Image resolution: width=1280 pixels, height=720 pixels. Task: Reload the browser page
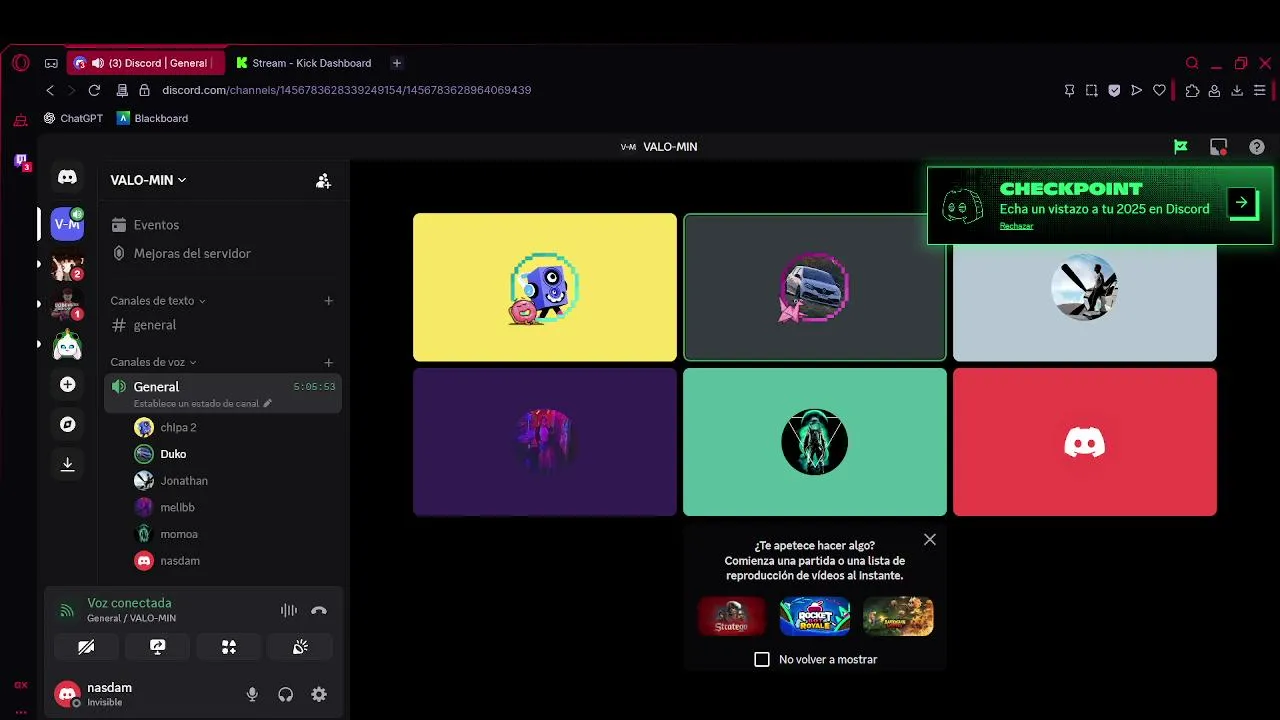(x=94, y=90)
